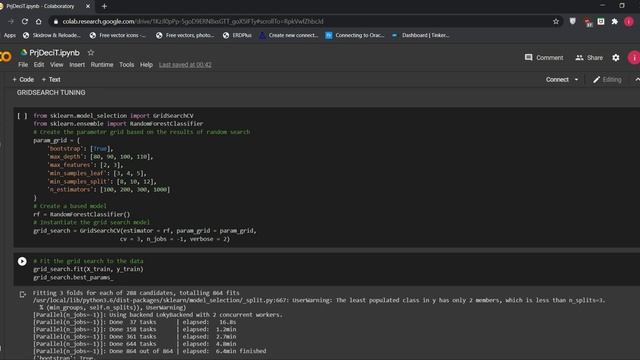This screenshot has width=640, height=360.
Task: Open the Create new connection bookmark
Action: pos(289,36)
